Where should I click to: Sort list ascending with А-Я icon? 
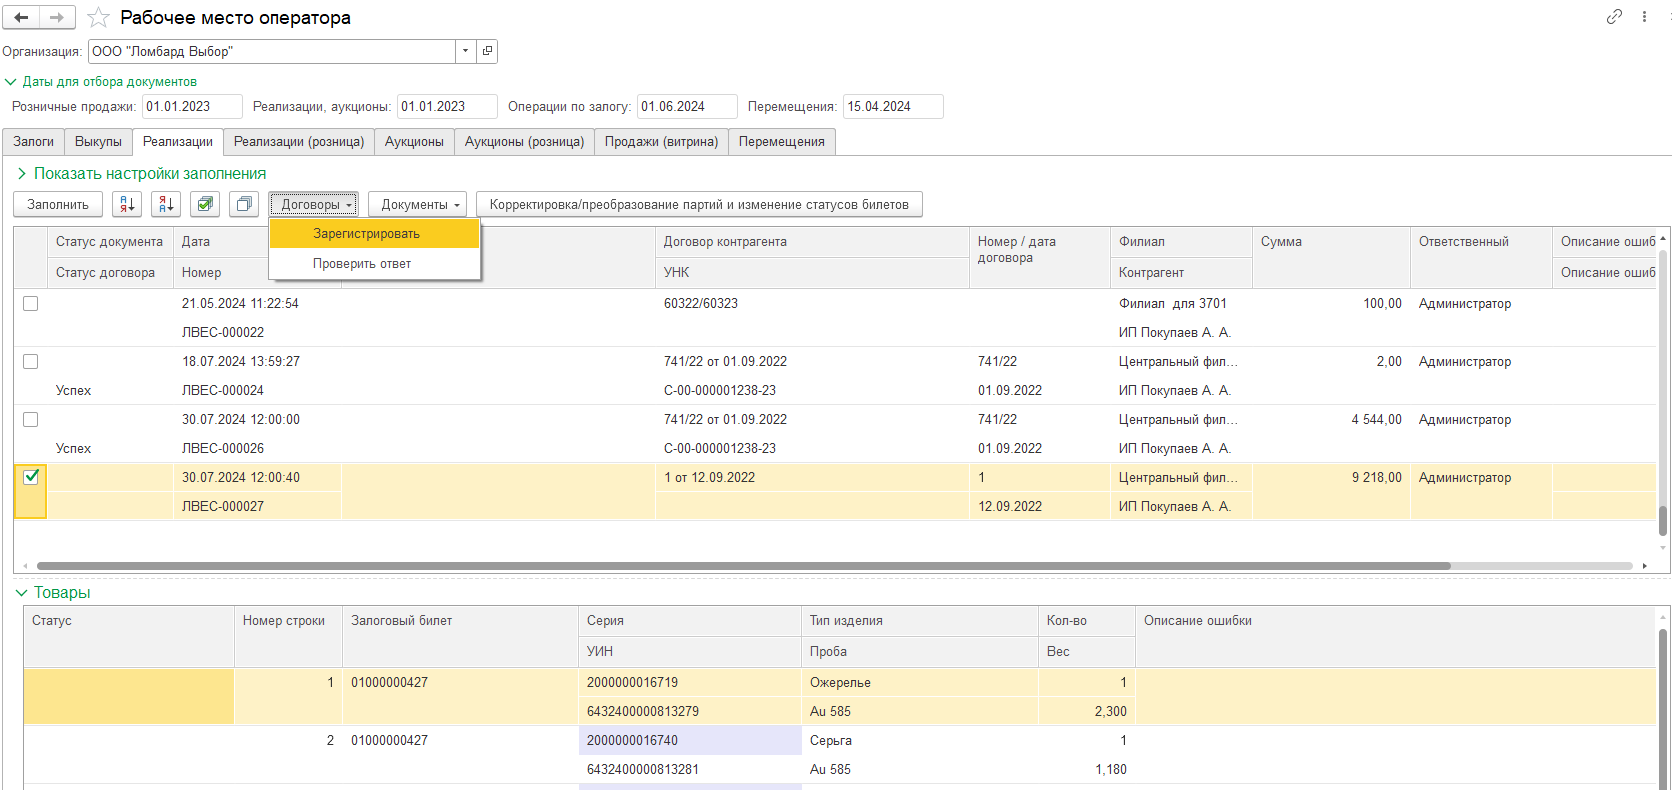coord(127,204)
